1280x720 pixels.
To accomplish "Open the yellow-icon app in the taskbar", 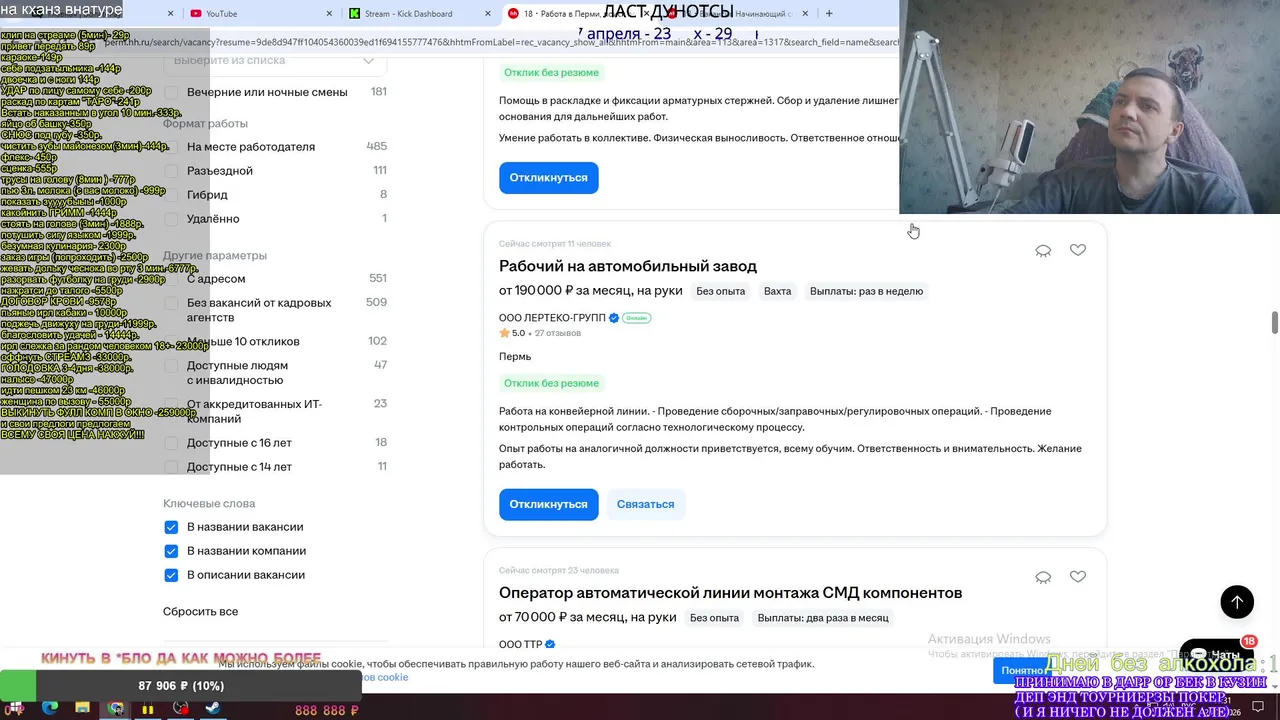I will (x=148, y=708).
